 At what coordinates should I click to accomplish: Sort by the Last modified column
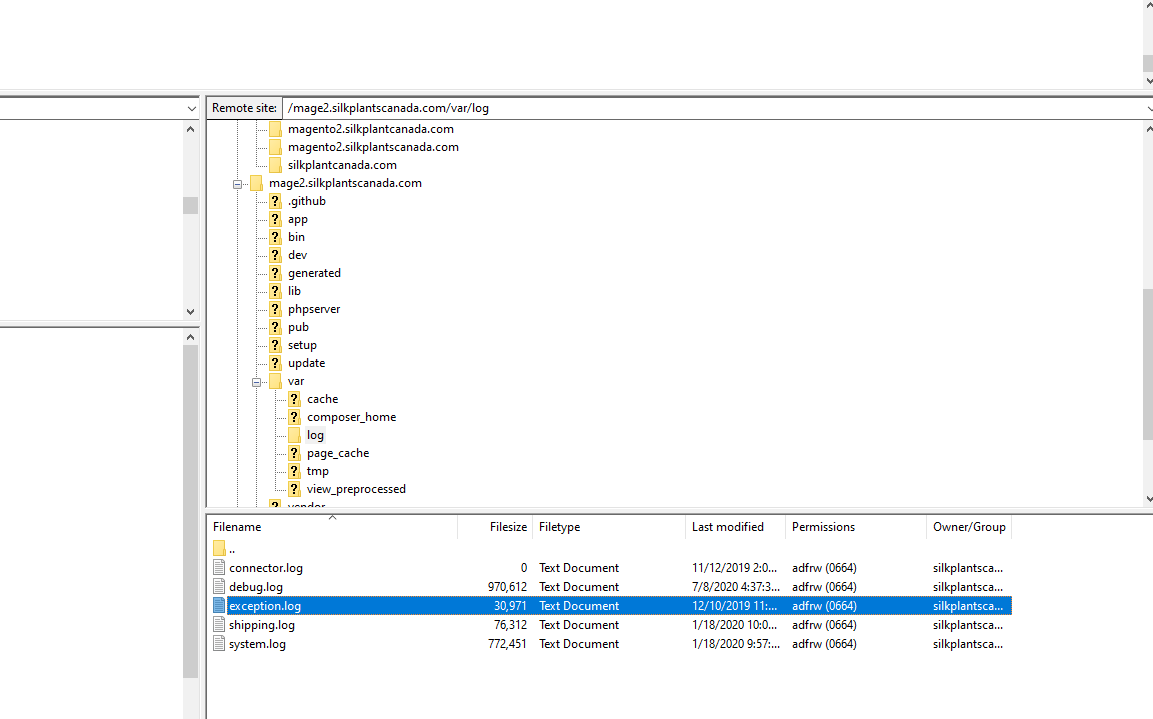pos(727,526)
